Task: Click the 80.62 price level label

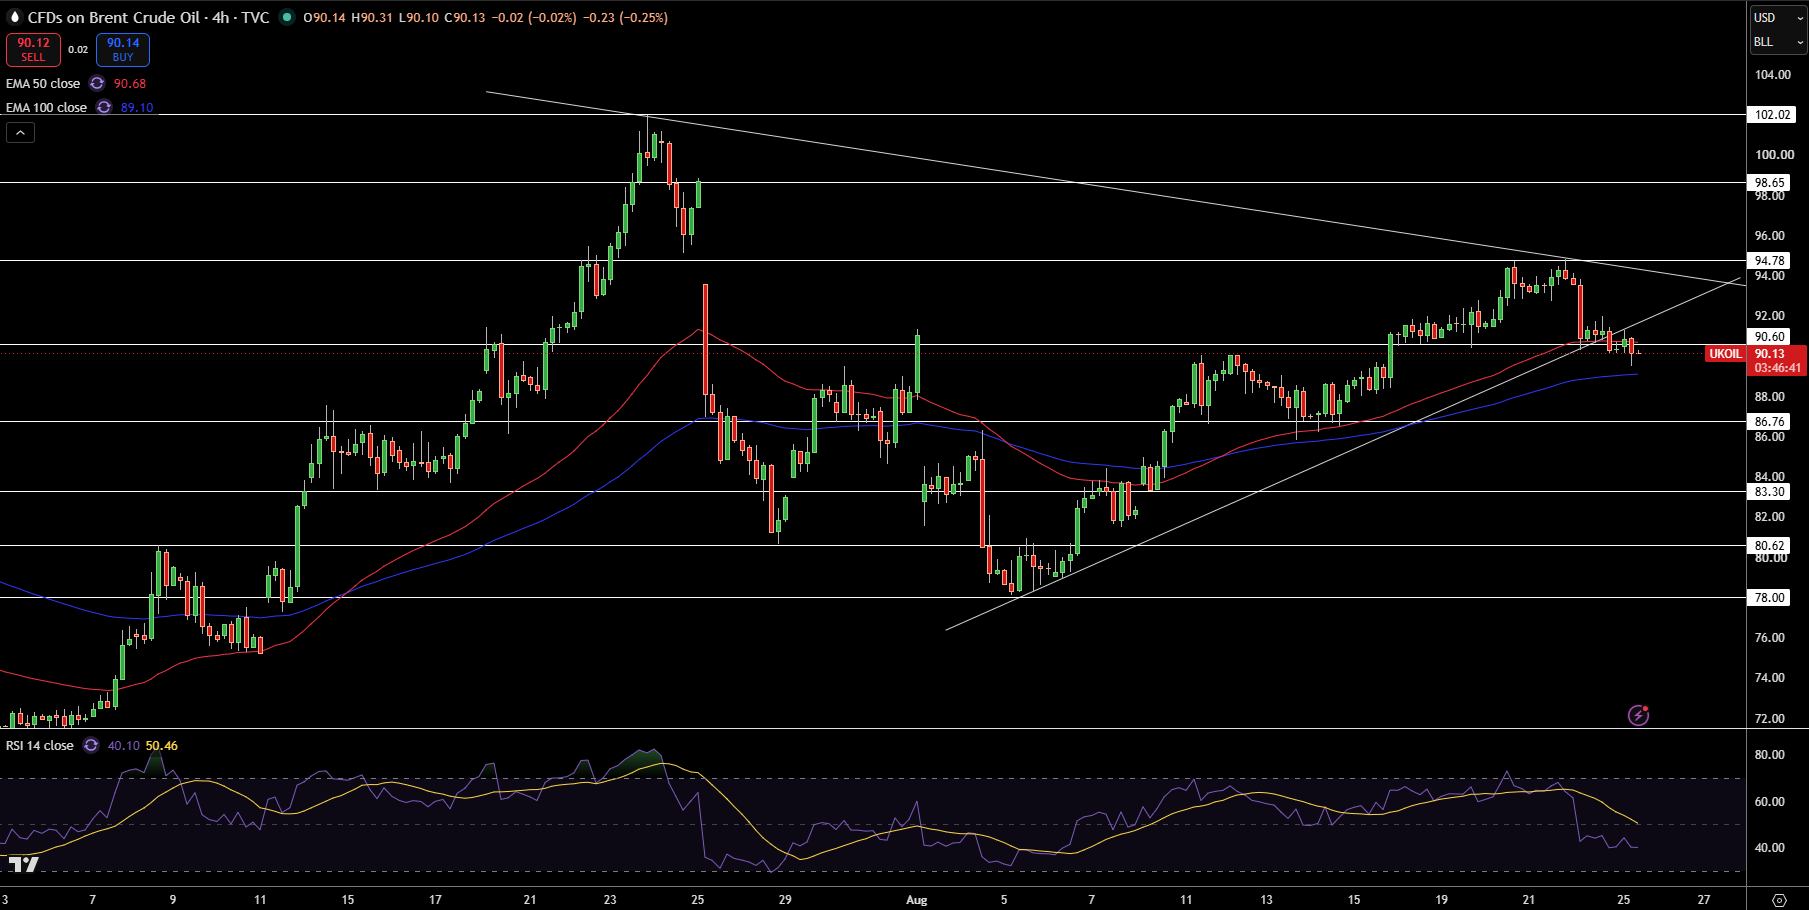Action: (1770, 546)
